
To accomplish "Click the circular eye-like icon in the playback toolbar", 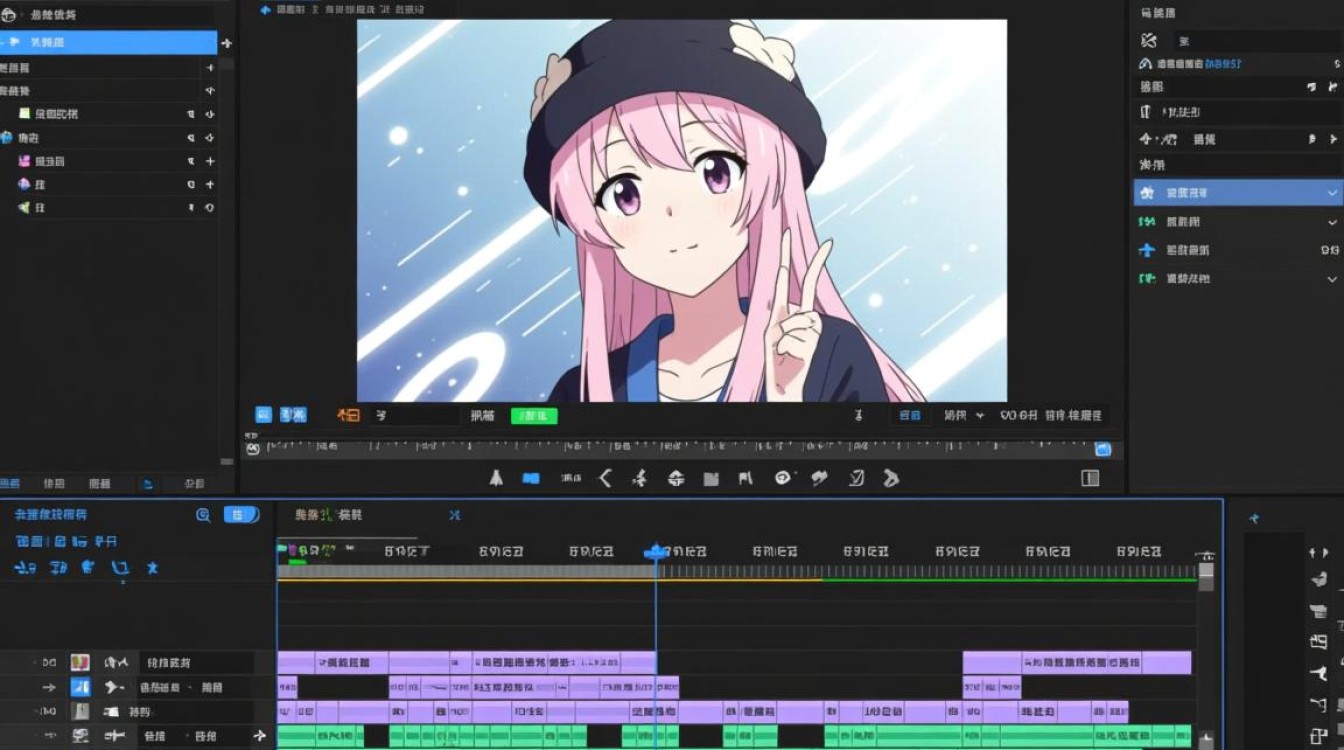I will tap(783, 478).
